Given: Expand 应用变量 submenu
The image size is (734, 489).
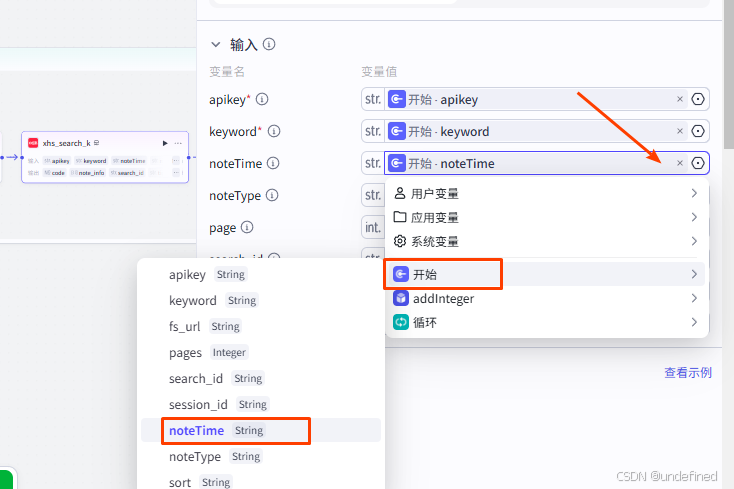Looking at the screenshot, I should click(546, 217).
